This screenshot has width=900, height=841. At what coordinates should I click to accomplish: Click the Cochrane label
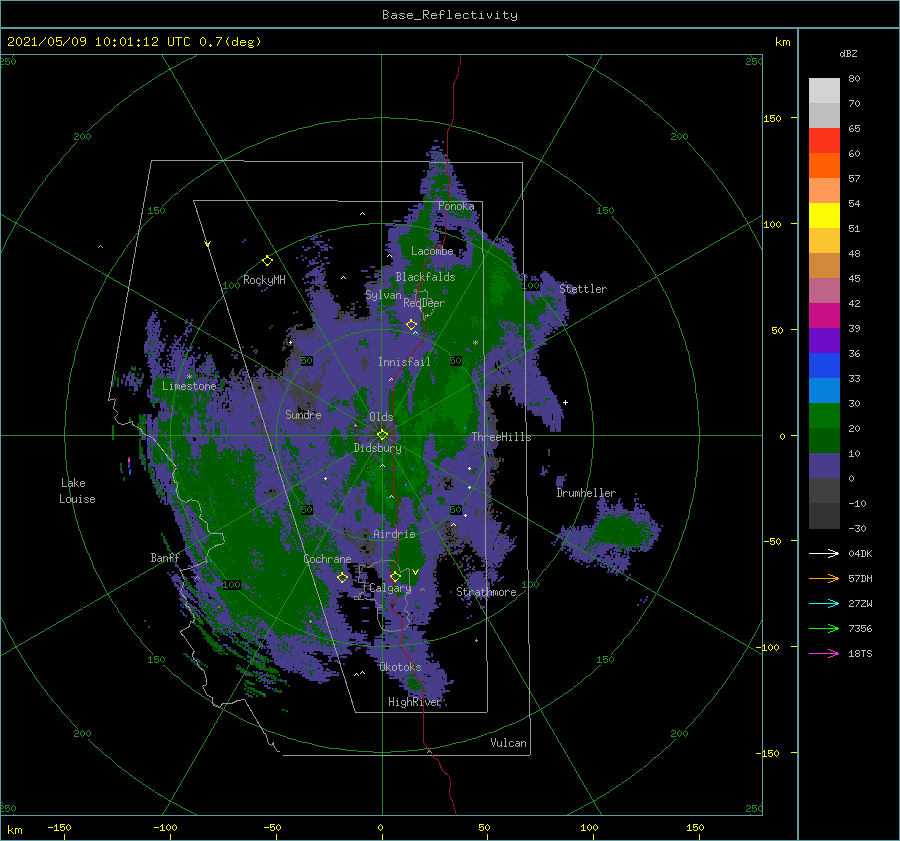327,559
